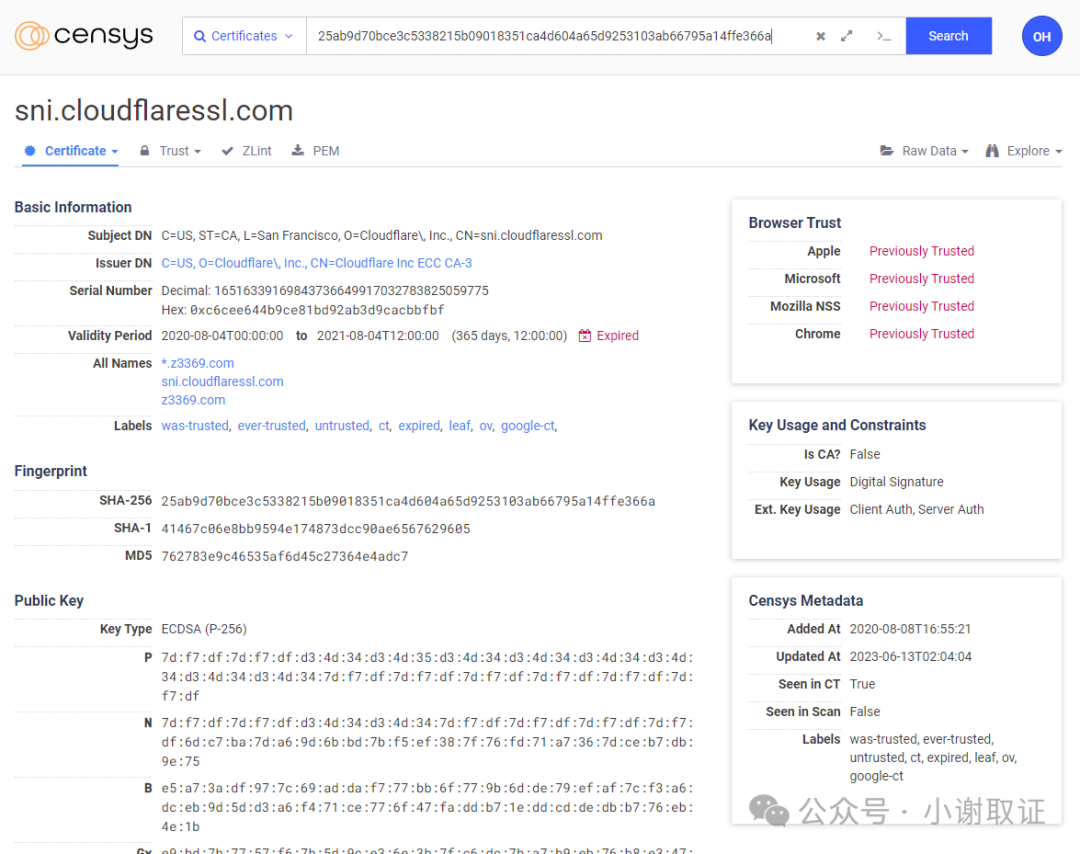Image resolution: width=1080 pixels, height=854 pixels.
Task: Click the ZLint checkmark icon
Action: [x=227, y=151]
